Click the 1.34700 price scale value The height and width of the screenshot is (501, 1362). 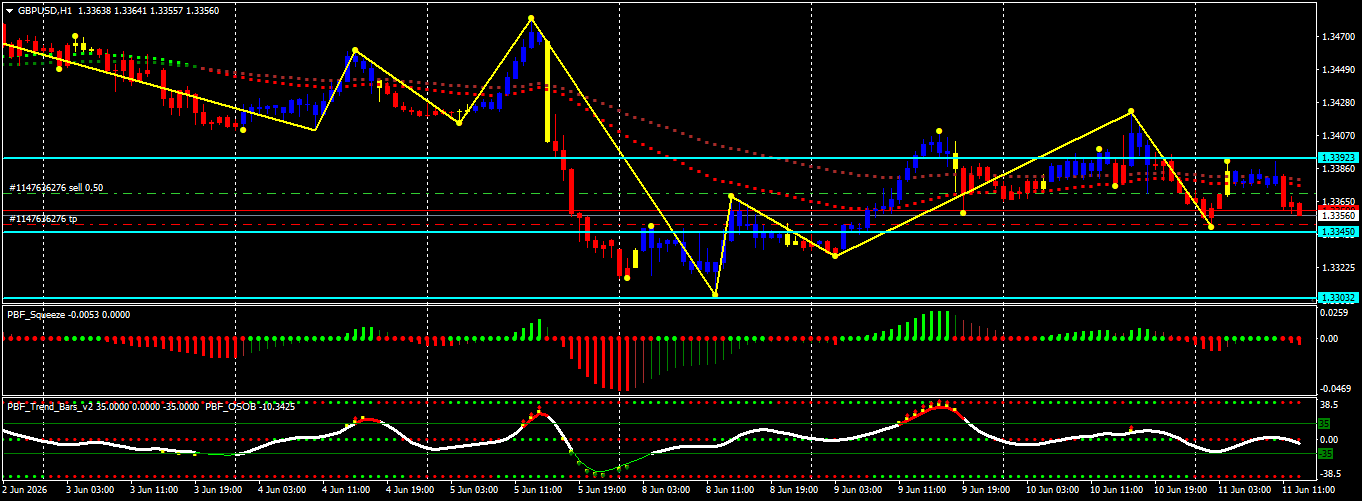click(1338, 37)
